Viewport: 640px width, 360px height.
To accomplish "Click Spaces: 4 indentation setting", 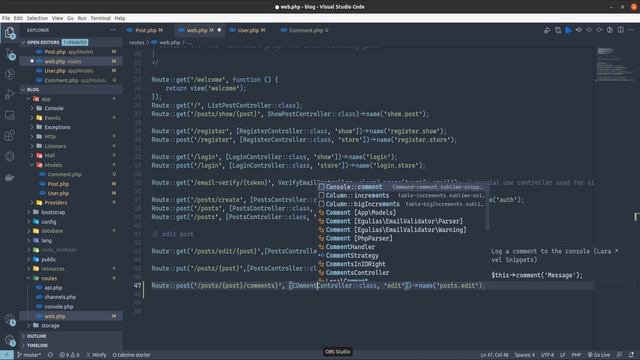I will click(524, 355).
